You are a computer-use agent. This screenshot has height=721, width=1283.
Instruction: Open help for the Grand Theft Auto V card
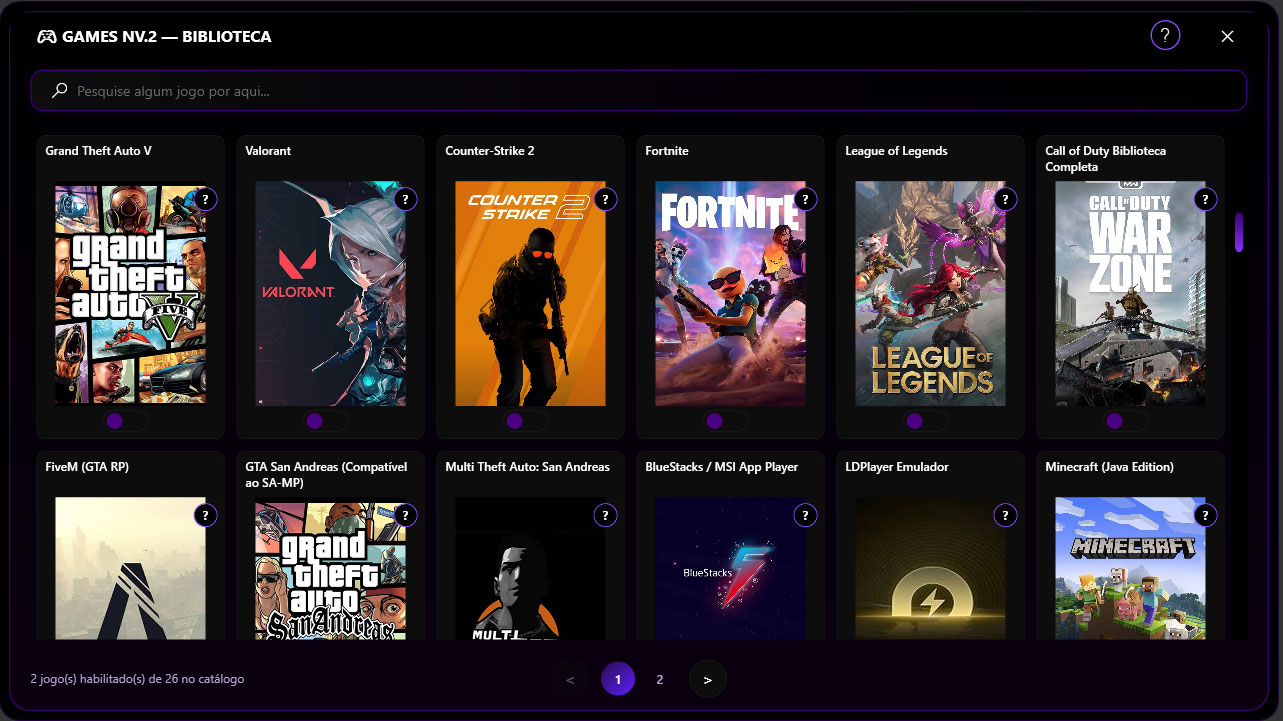click(205, 199)
